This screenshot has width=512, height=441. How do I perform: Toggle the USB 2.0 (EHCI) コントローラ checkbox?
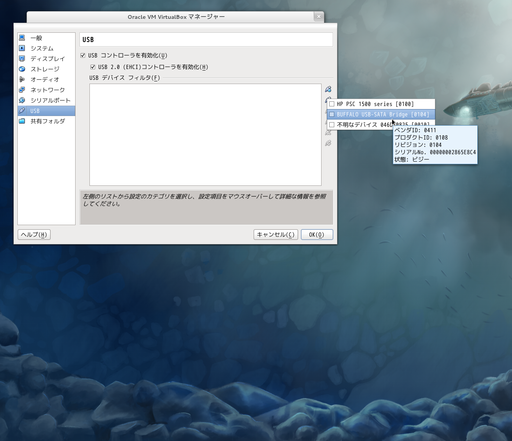pyautogui.click(x=93, y=67)
